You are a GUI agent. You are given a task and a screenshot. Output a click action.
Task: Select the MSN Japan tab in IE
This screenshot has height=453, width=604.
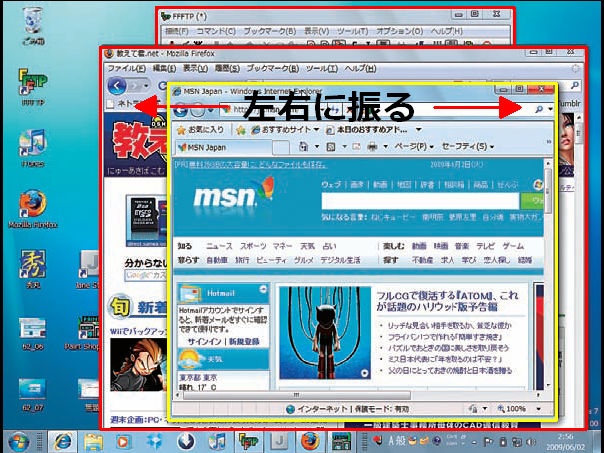(x=224, y=147)
